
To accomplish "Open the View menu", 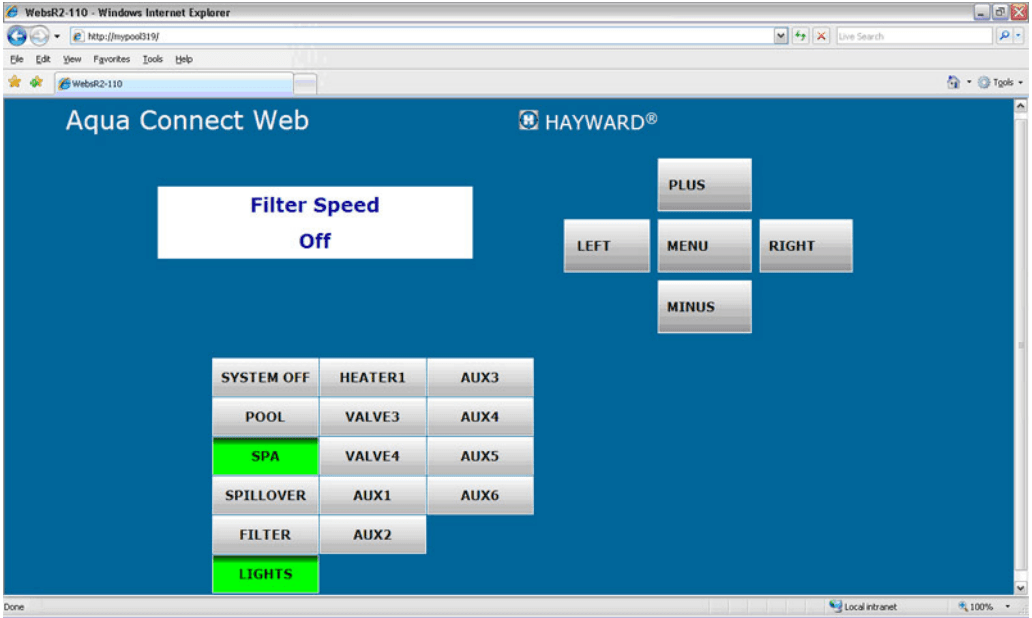I will pyautogui.click(x=72, y=59).
